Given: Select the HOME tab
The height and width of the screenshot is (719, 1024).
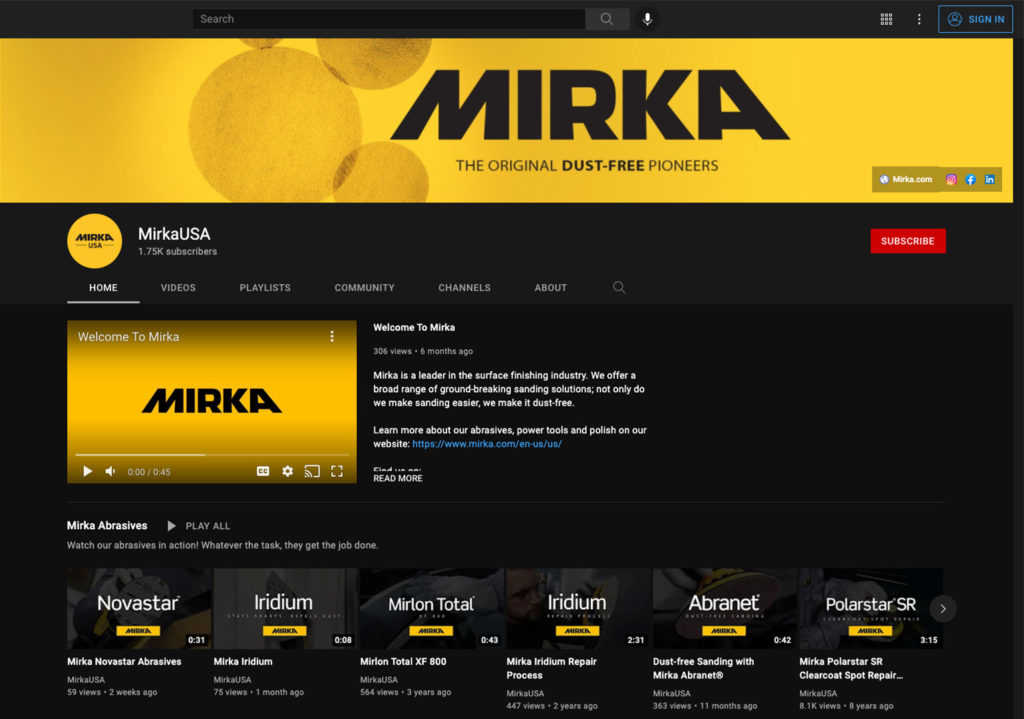Looking at the screenshot, I should pos(103,287).
